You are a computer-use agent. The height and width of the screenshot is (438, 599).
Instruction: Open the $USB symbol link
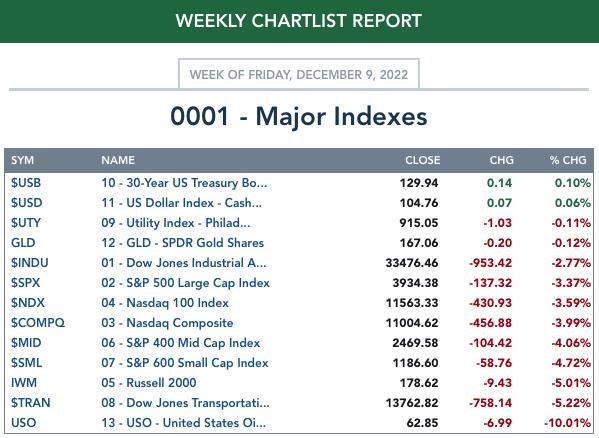[x=26, y=183]
